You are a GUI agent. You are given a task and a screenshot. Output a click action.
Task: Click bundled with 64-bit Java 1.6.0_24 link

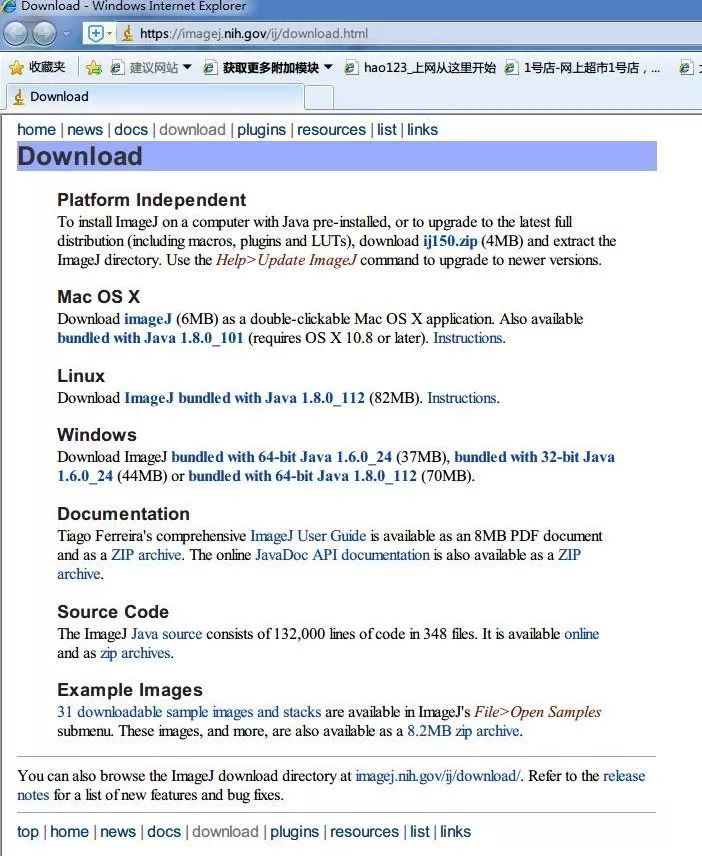[282, 457]
